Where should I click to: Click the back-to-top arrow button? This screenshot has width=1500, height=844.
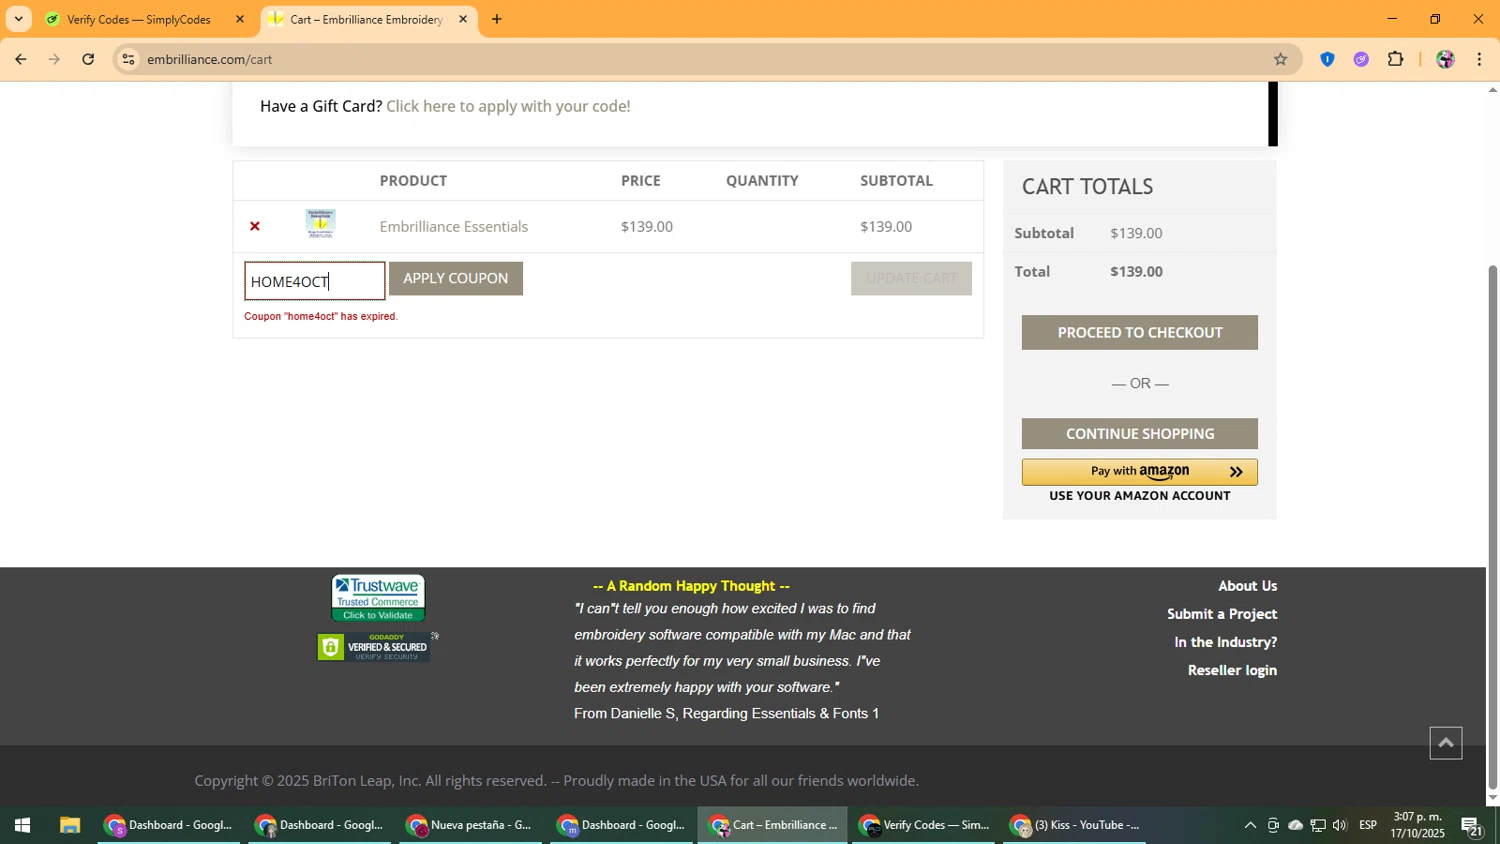coord(1446,743)
